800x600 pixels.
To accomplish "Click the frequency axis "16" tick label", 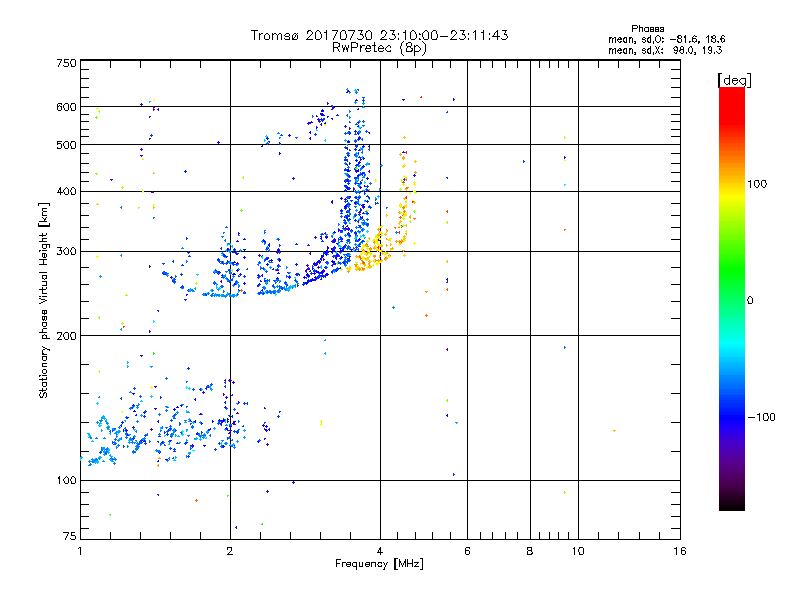I will point(680,551).
